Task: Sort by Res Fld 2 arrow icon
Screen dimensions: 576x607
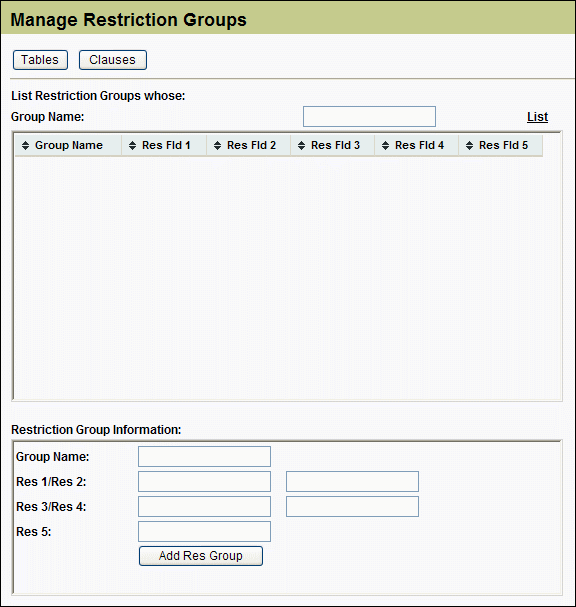Action: 218,146
